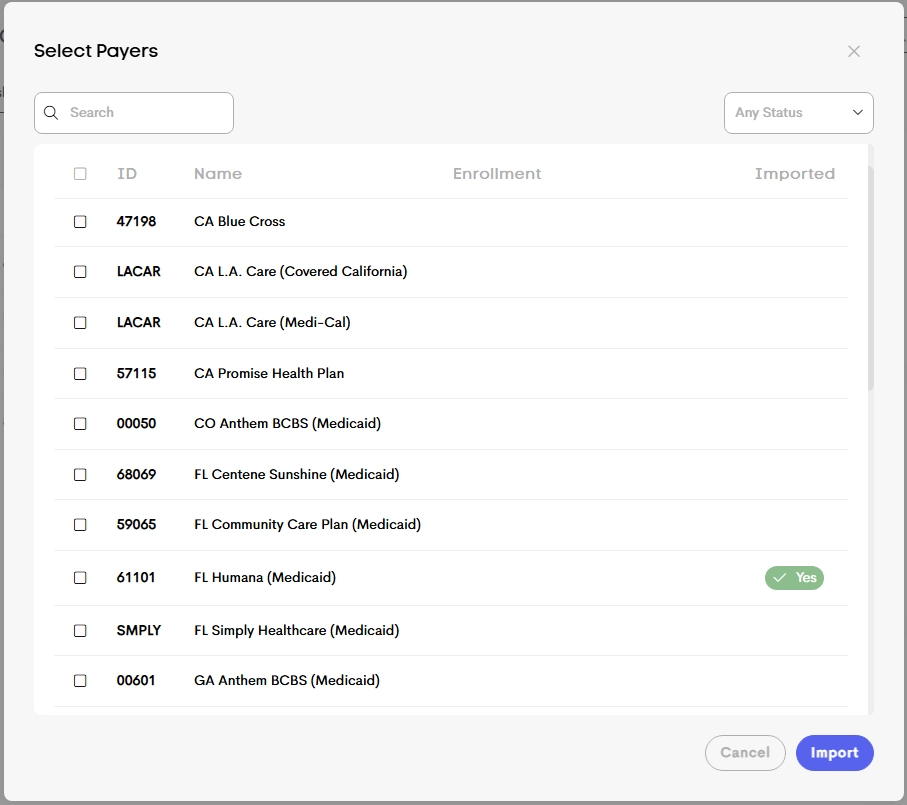Select payer ID 68069

(137, 475)
